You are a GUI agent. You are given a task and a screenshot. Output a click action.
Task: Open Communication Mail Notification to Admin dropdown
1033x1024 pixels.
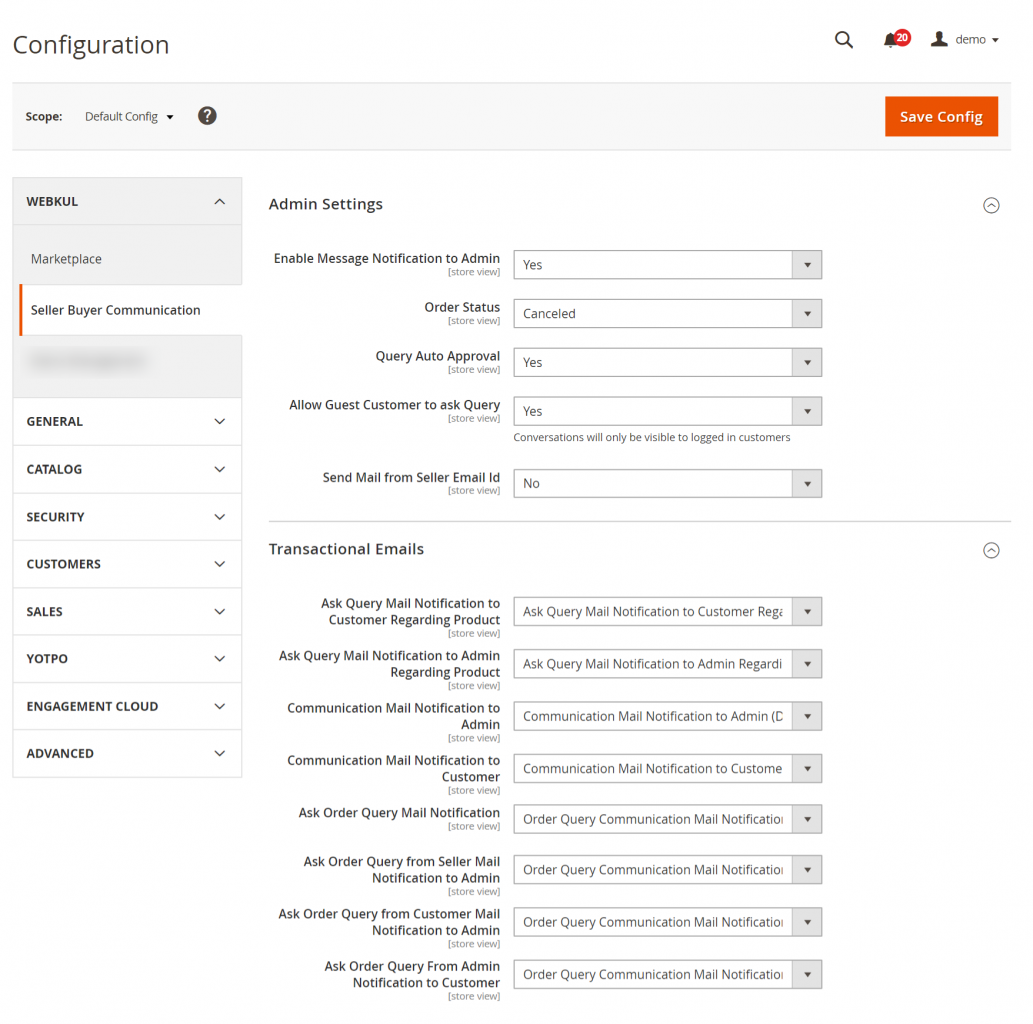[x=667, y=716]
